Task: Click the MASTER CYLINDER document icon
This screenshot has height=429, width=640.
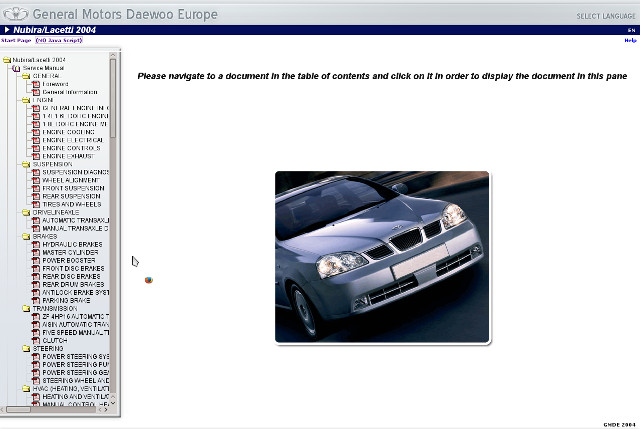Action: [x=36, y=252]
